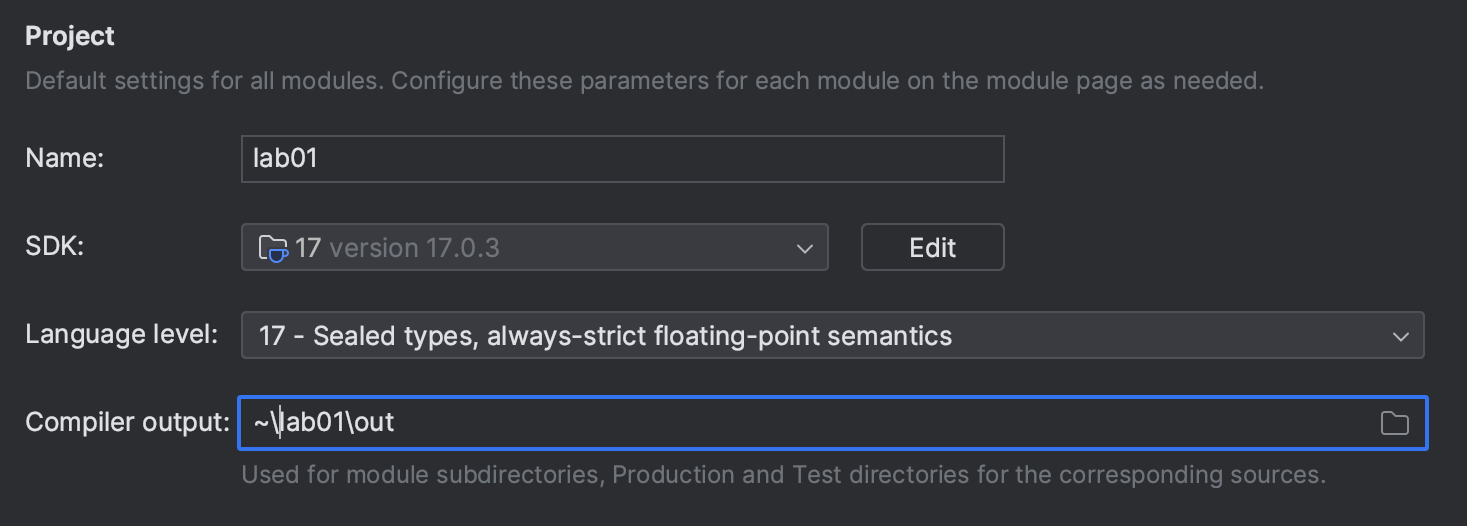Click the 'SDK:' label

[54, 247]
